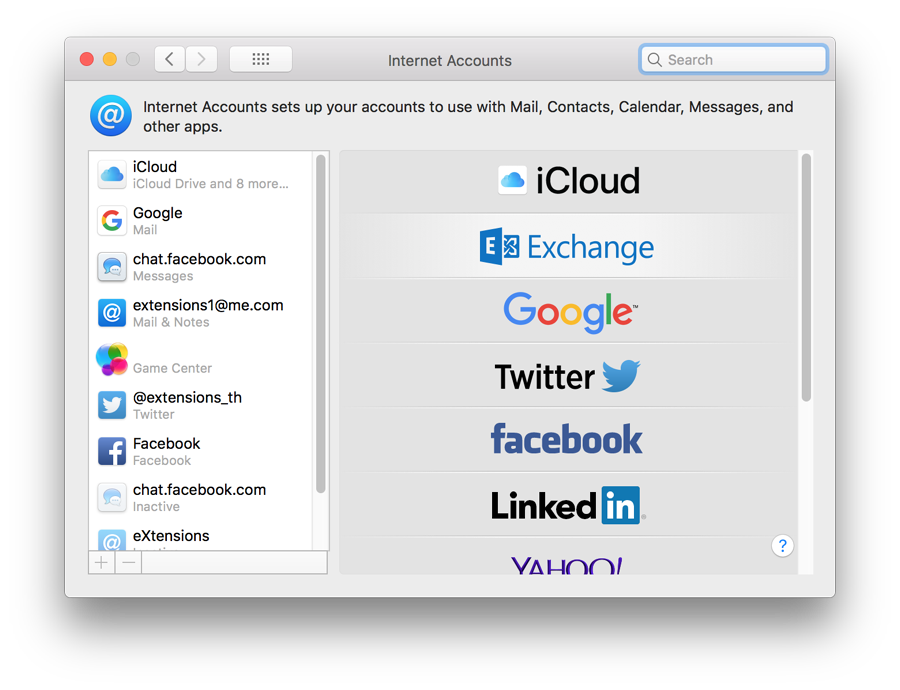Select the Game Center label text
Image resolution: width=900 pixels, height=690 pixels.
(172, 369)
